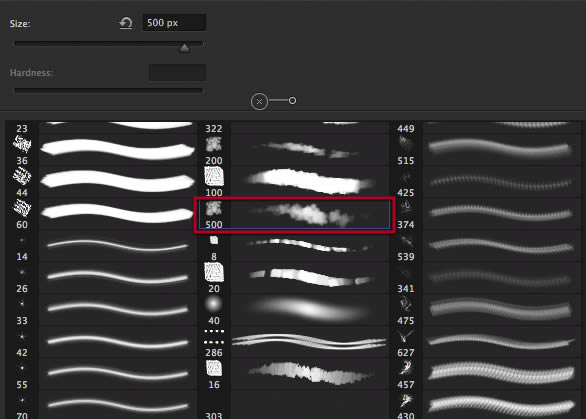Click the brush size label 322
Screen dimensions: 586x419
tap(214, 129)
